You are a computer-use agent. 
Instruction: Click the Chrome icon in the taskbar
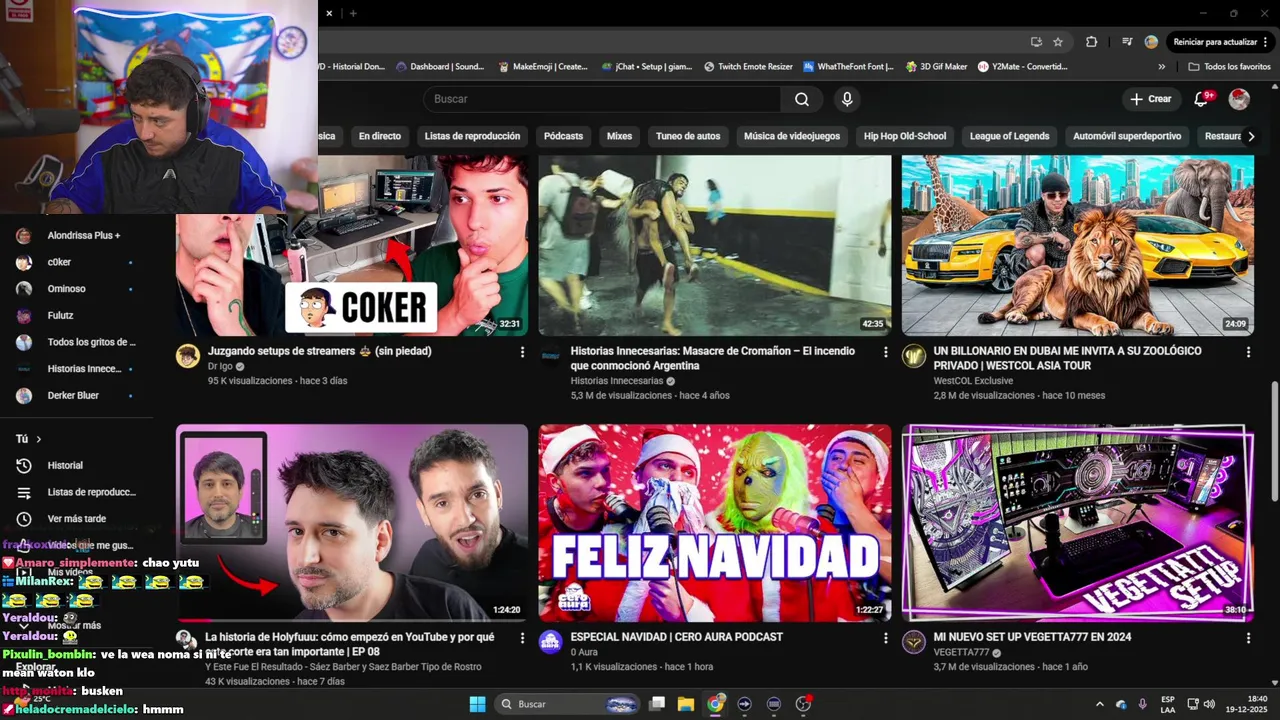tap(715, 704)
